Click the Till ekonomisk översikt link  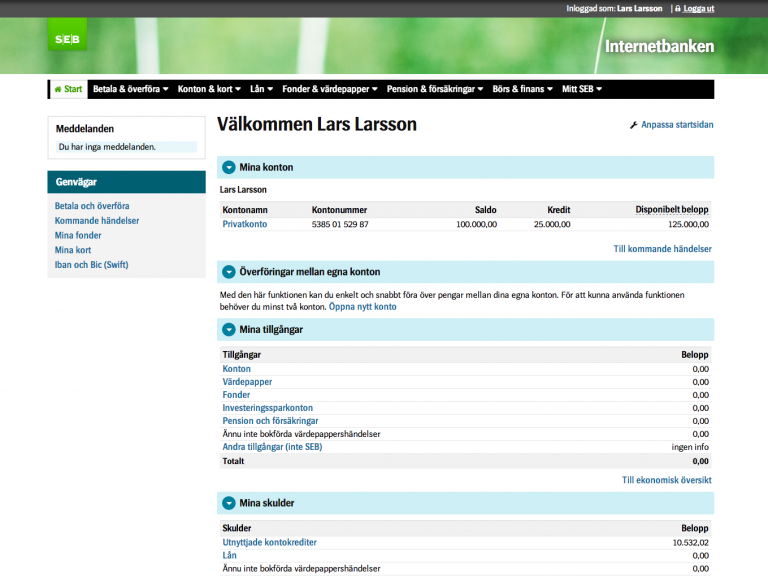tap(667, 480)
